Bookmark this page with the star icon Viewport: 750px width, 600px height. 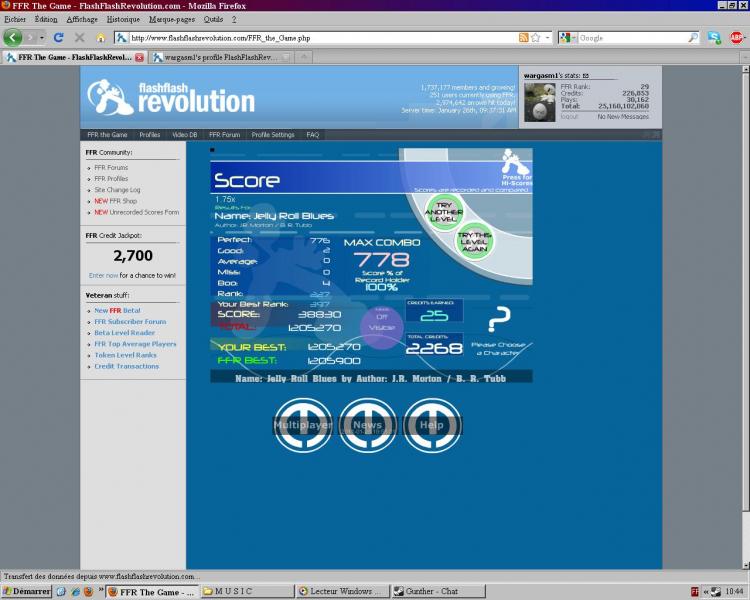pos(536,38)
